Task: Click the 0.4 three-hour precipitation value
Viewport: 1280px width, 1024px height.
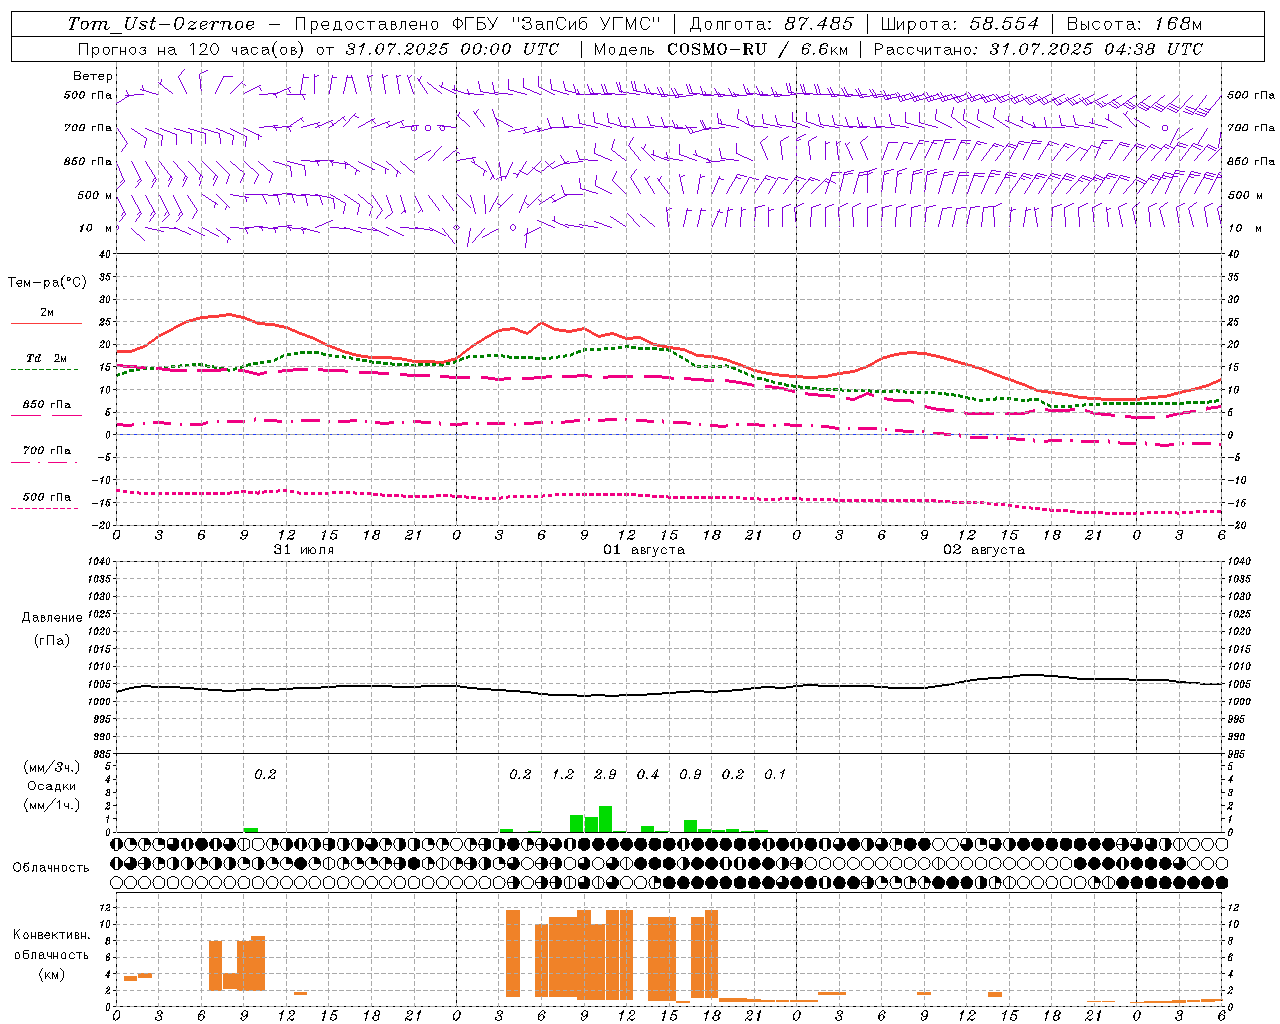Action: click(648, 774)
